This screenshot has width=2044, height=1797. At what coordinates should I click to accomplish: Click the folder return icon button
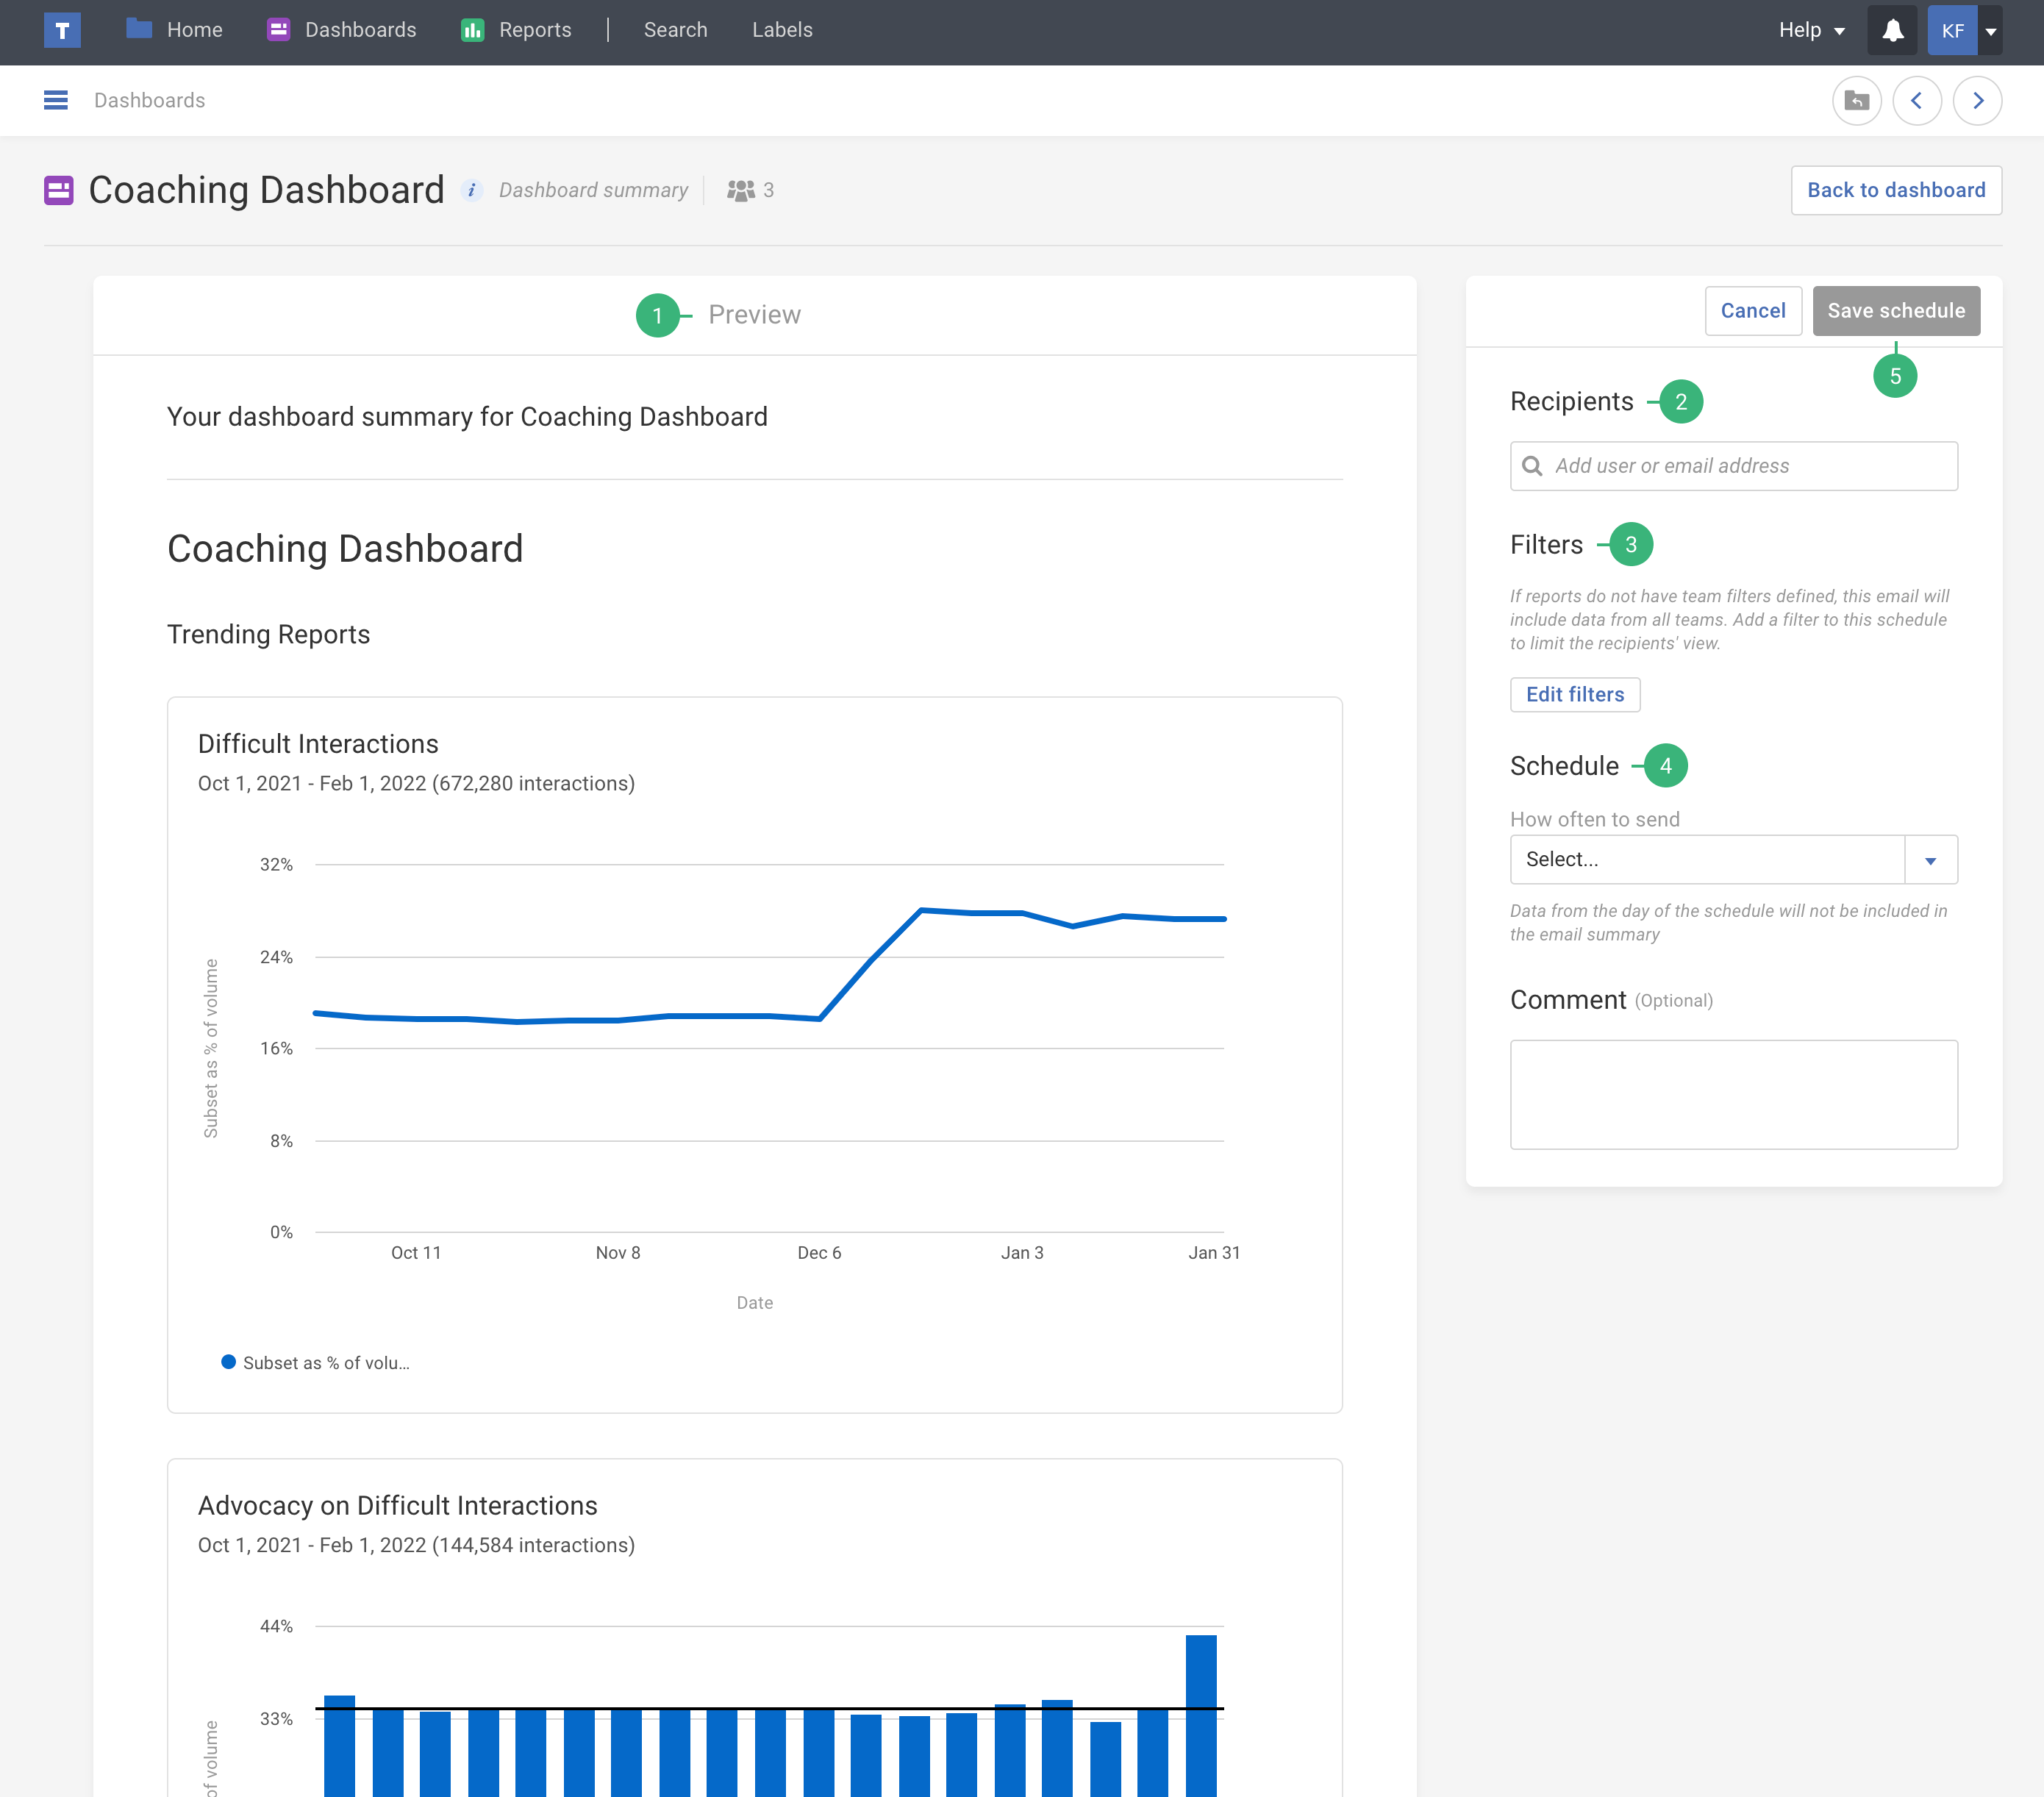(1856, 100)
